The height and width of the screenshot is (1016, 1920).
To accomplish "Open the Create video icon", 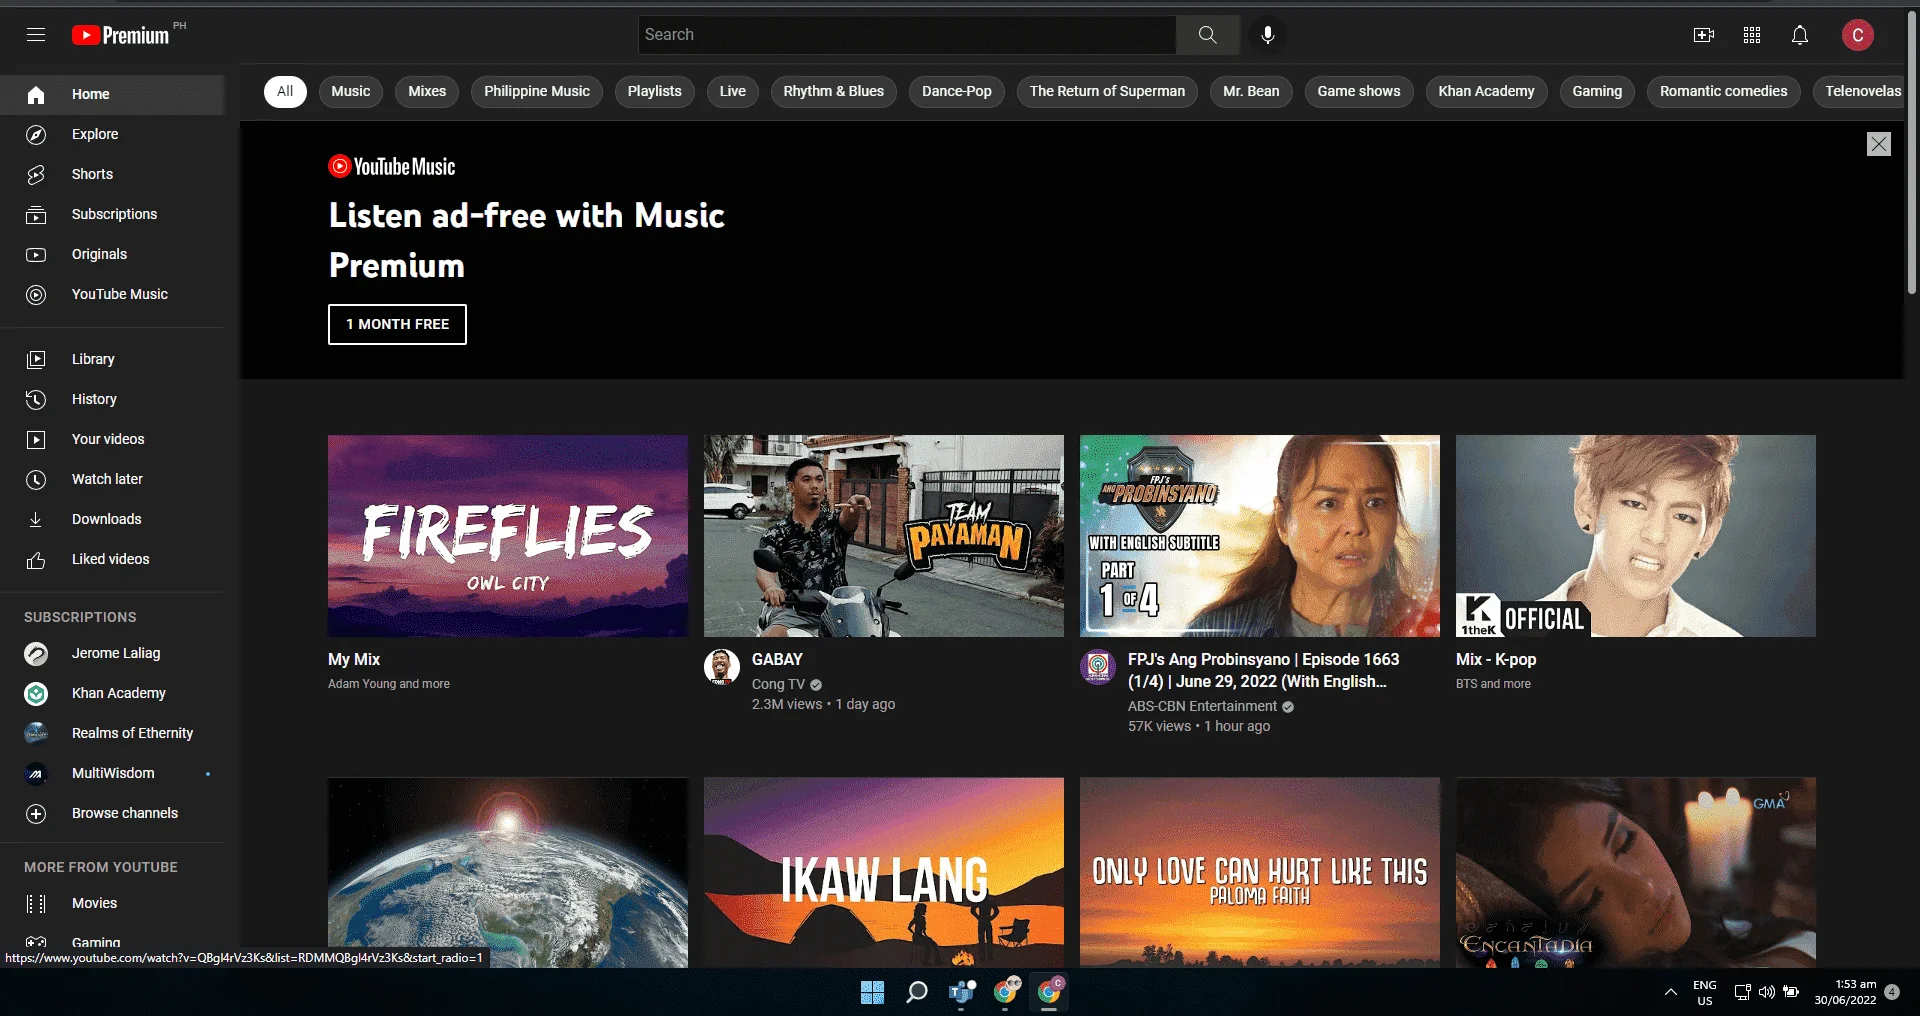I will coord(1704,35).
